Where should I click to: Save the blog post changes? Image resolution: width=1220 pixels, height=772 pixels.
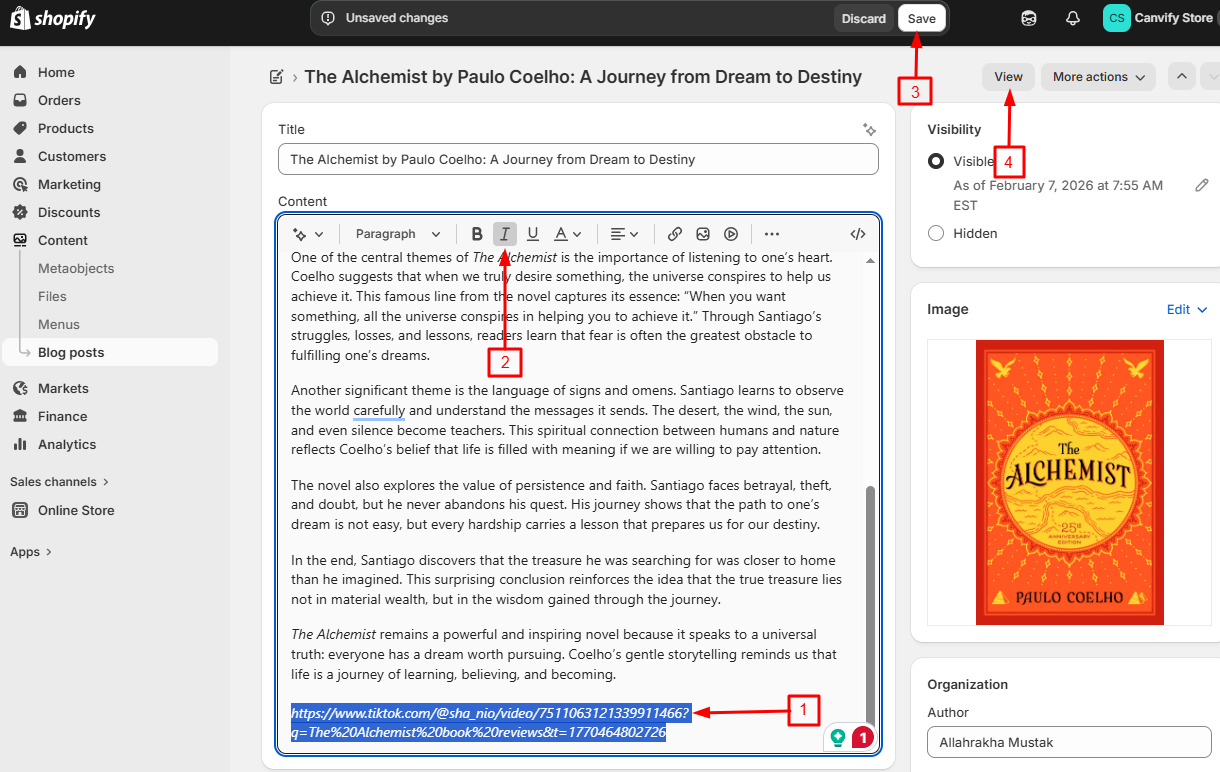921,17
